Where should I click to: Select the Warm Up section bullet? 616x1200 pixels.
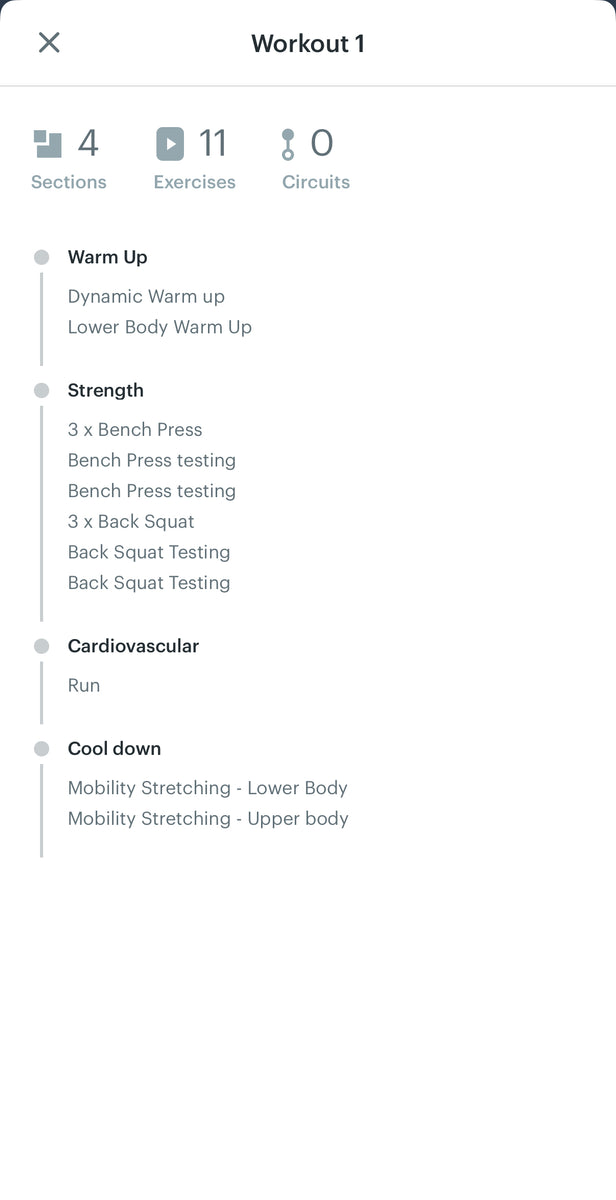[42, 257]
